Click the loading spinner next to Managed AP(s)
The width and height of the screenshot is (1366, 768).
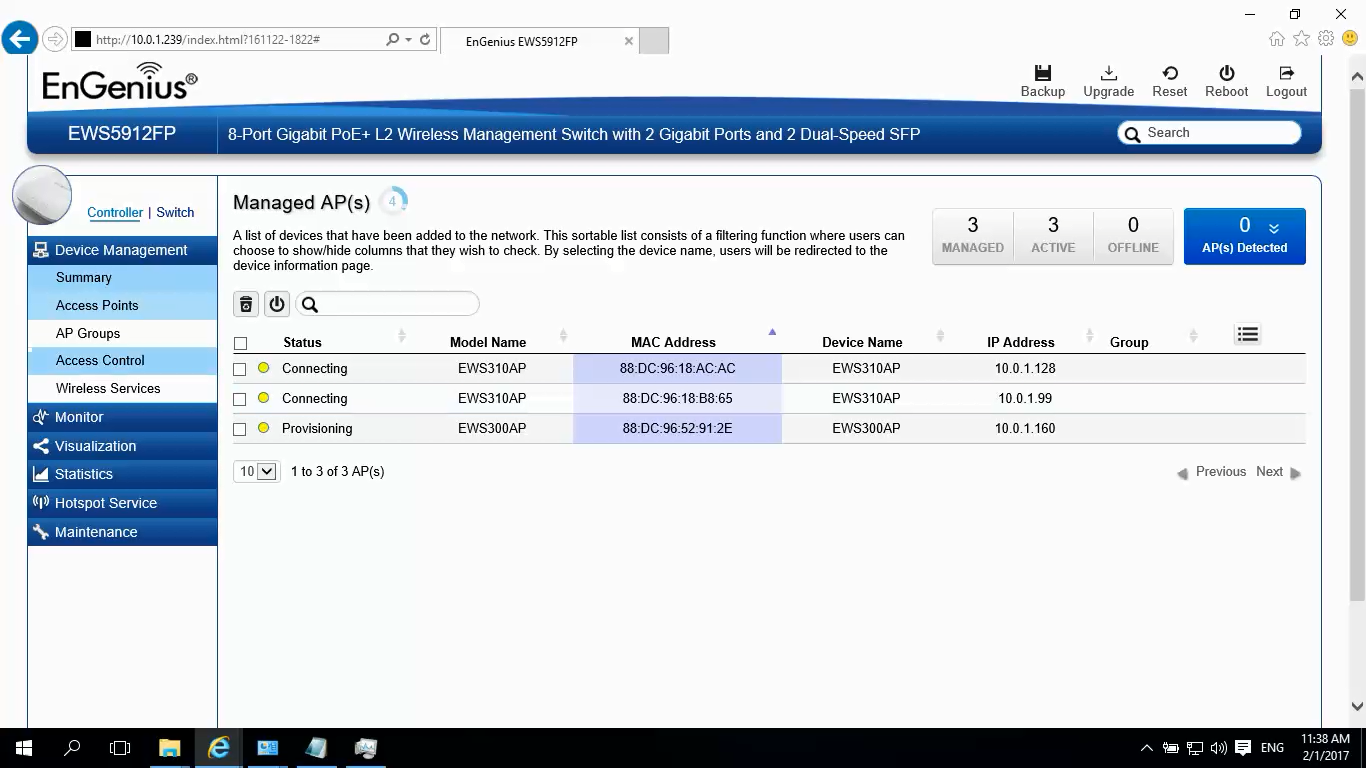click(393, 201)
